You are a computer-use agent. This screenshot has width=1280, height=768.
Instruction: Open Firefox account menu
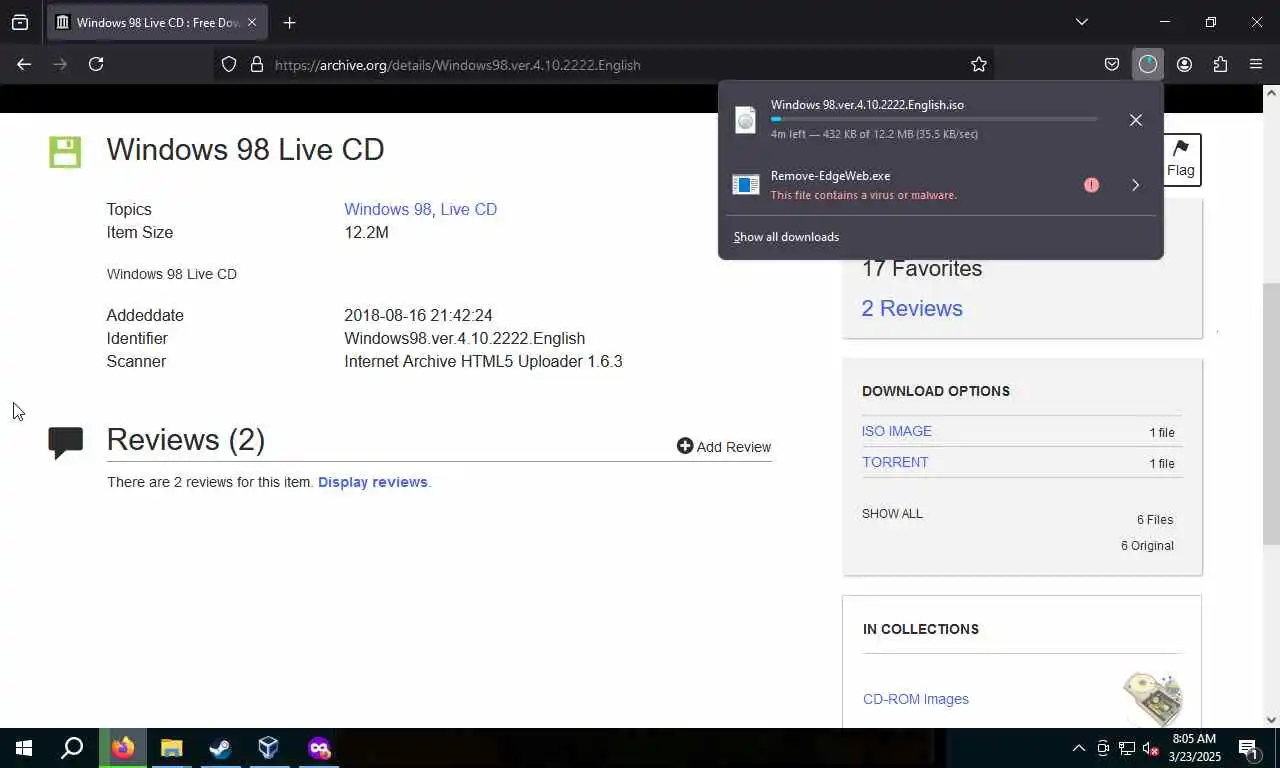[1184, 64]
